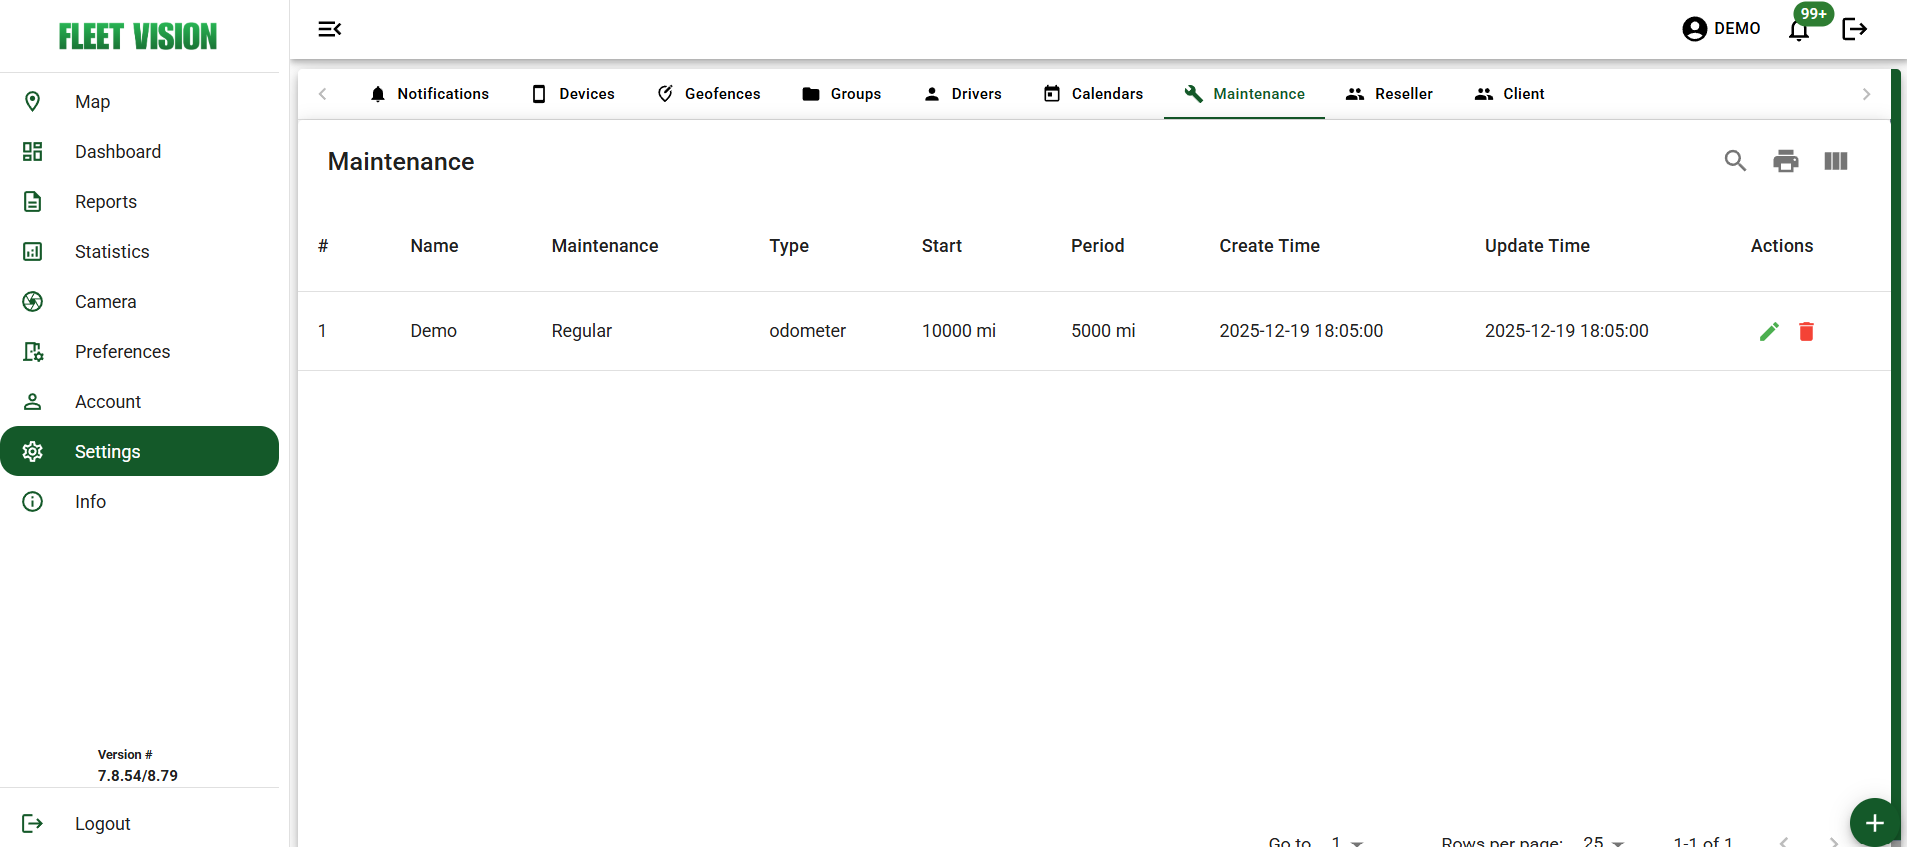The width and height of the screenshot is (1907, 847).
Task: Switch to the Calendars tab
Action: pyautogui.click(x=1093, y=94)
